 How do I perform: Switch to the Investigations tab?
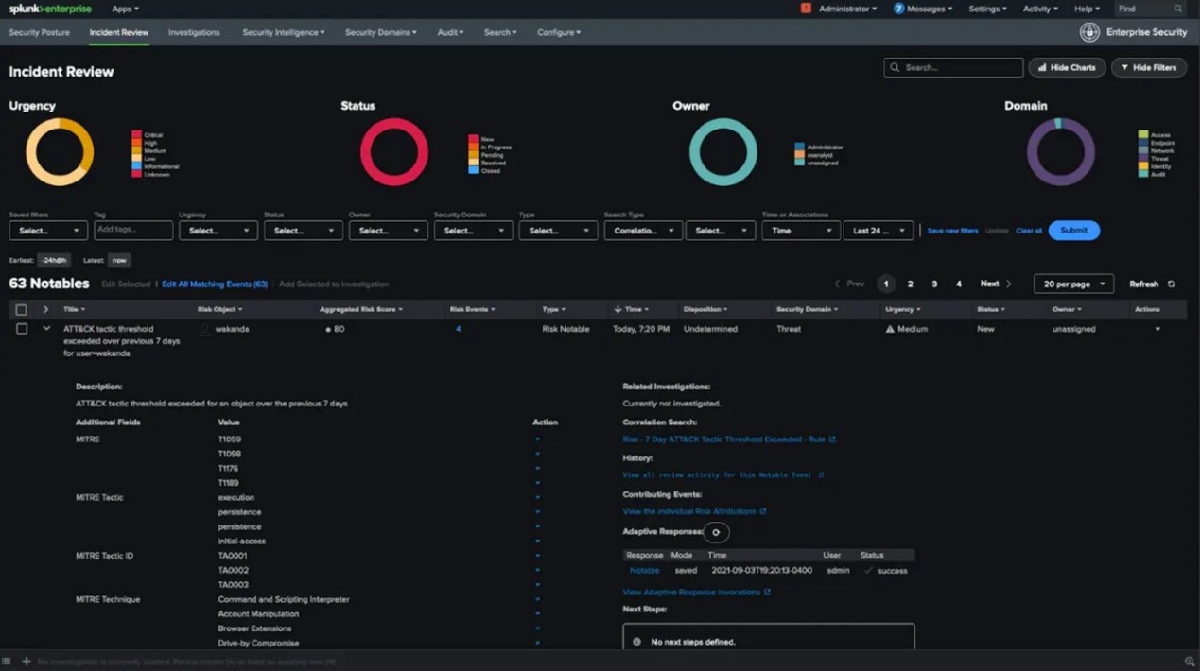click(x=194, y=32)
